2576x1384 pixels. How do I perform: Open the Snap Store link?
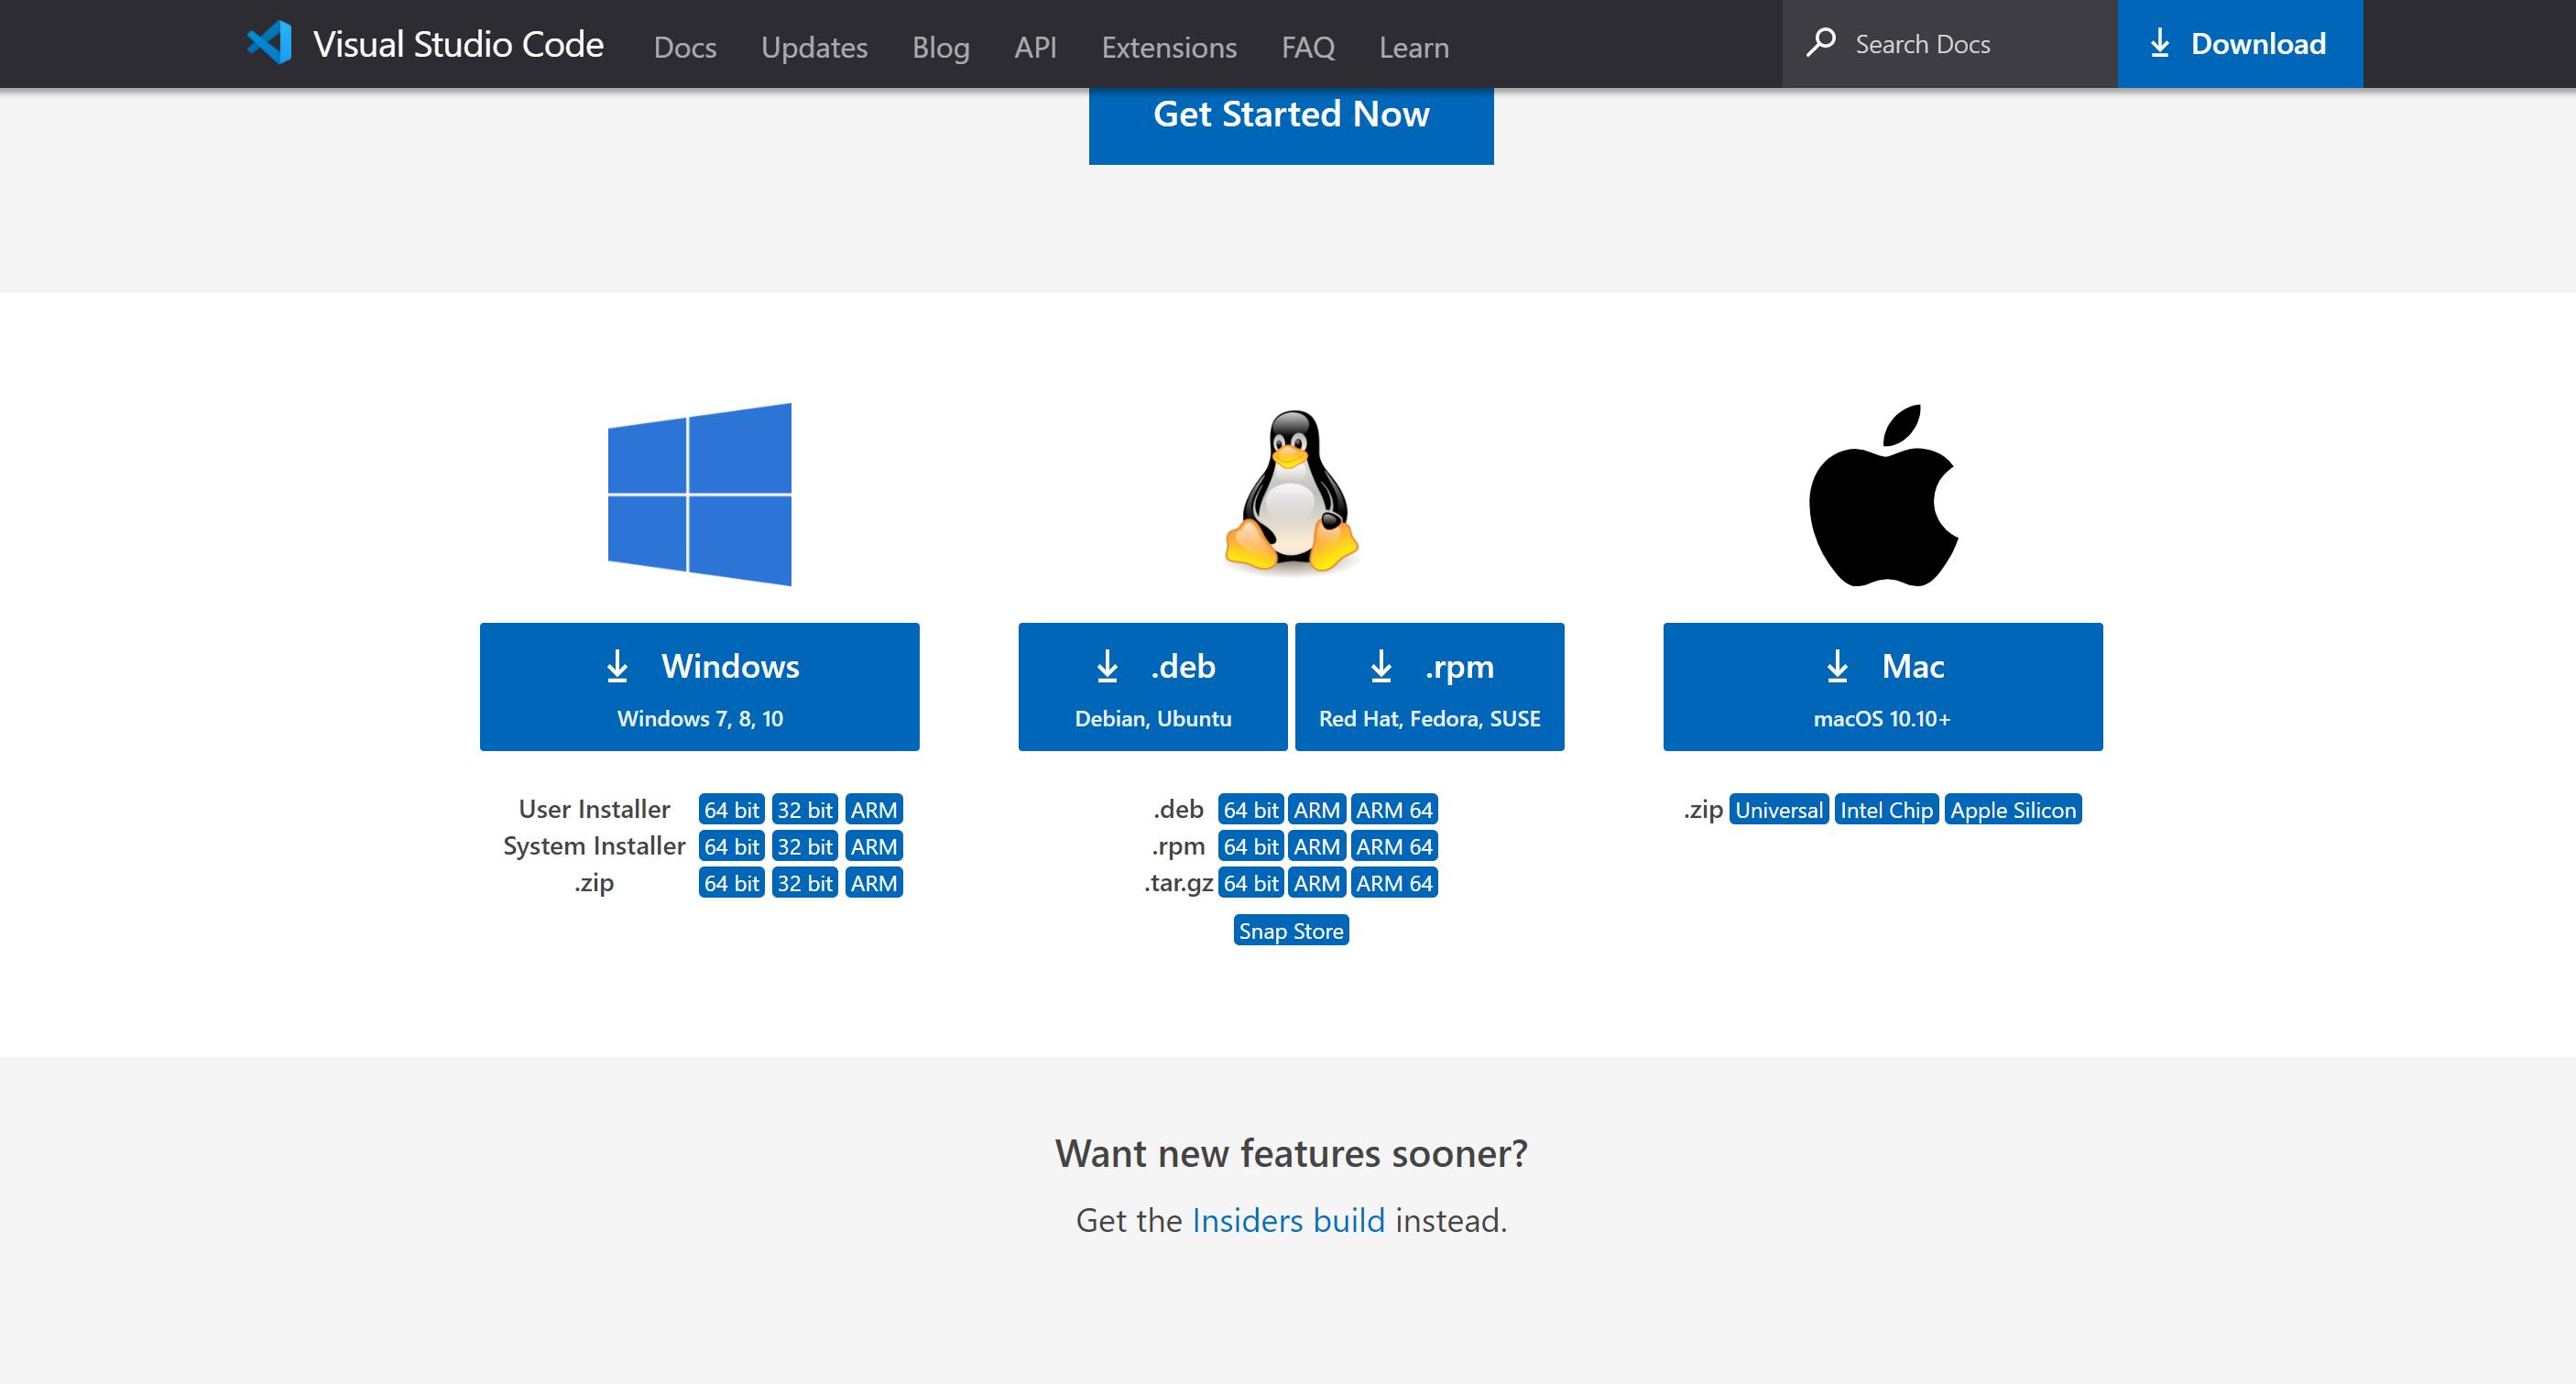tap(1291, 930)
